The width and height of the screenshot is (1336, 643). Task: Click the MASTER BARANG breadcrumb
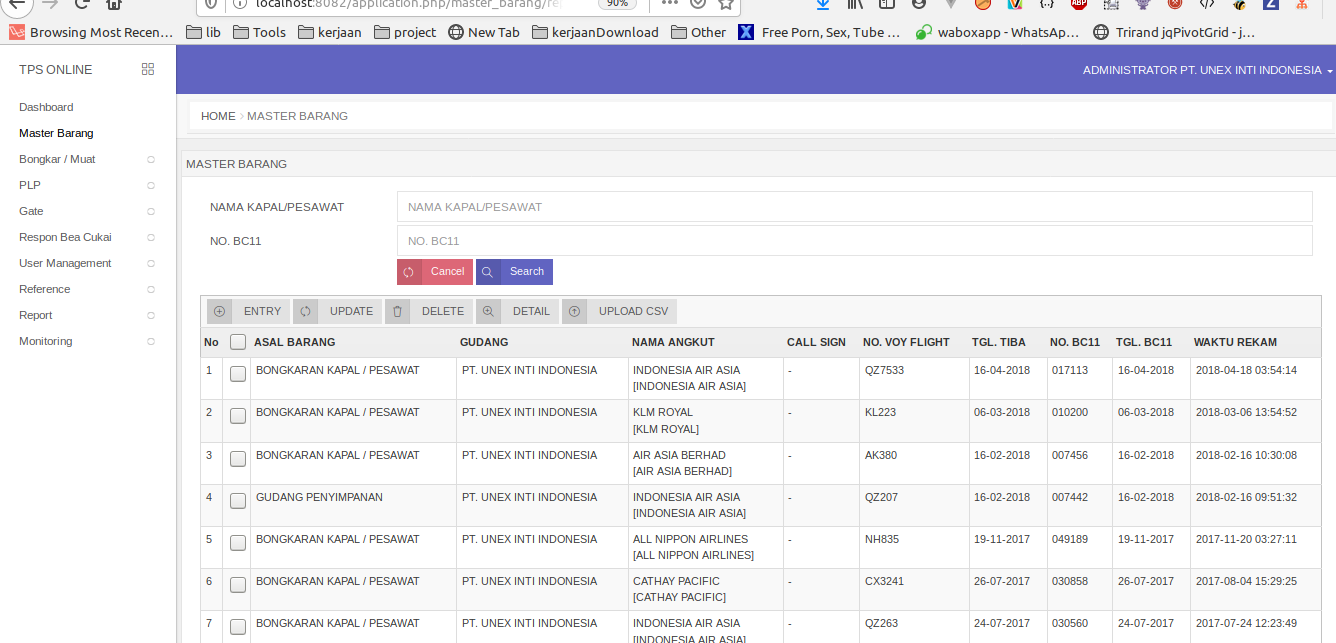click(x=297, y=116)
